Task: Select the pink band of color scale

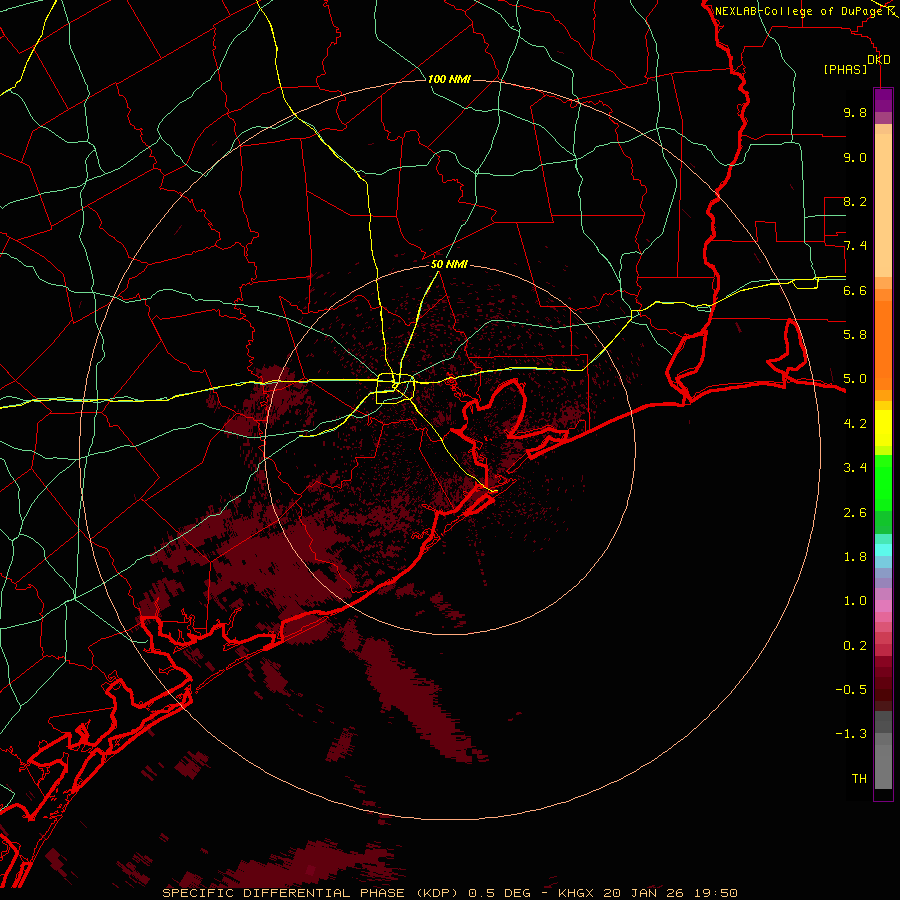Action: pyautogui.click(x=883, y=606)
